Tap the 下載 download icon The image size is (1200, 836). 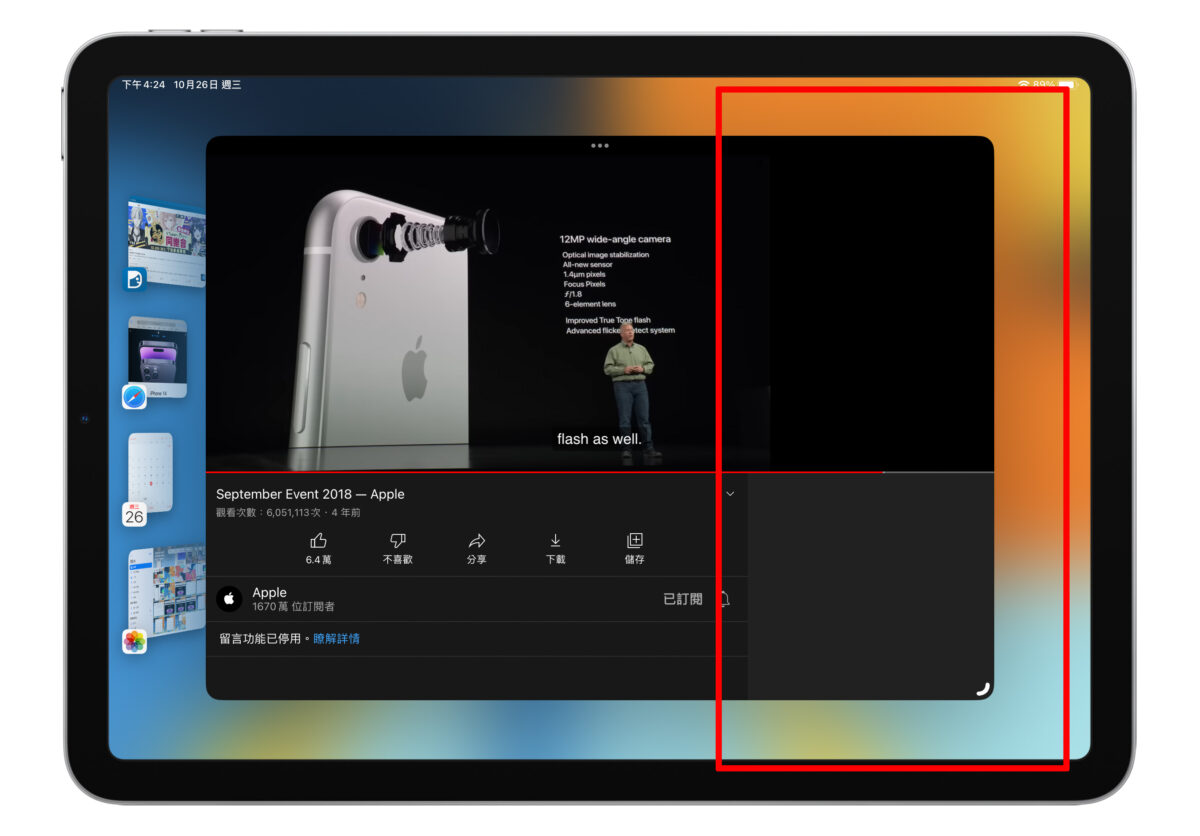556,541
